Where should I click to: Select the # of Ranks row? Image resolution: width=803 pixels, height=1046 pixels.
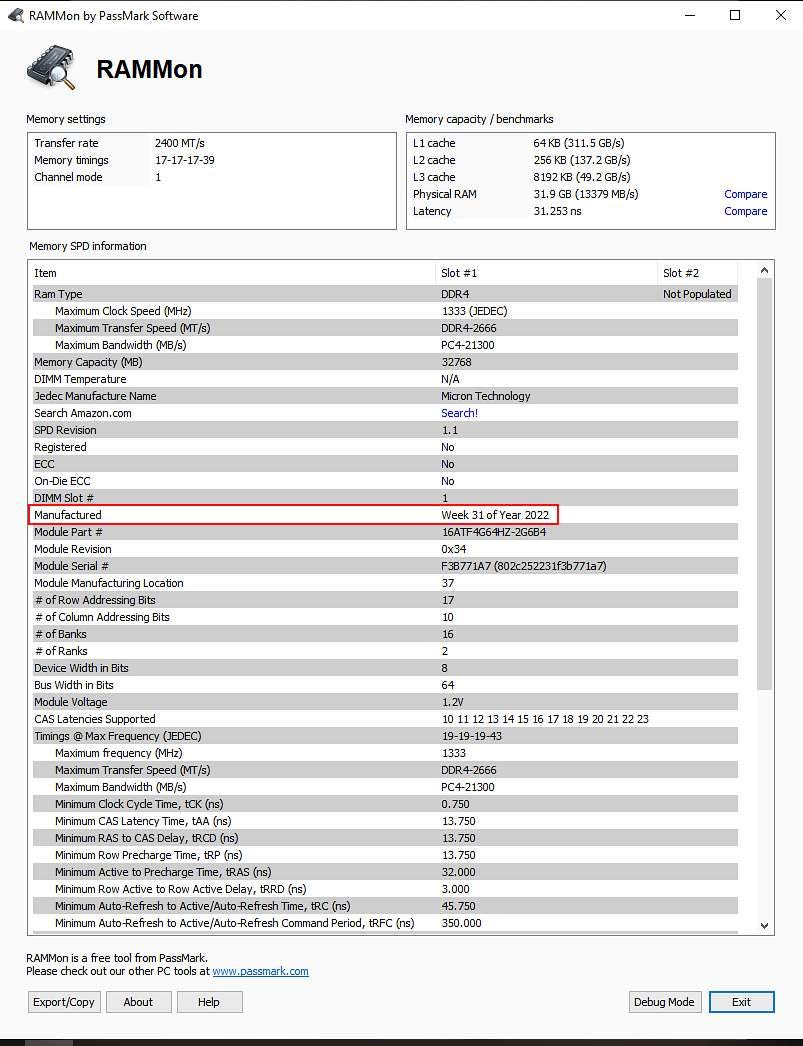[x=385, y=651]
